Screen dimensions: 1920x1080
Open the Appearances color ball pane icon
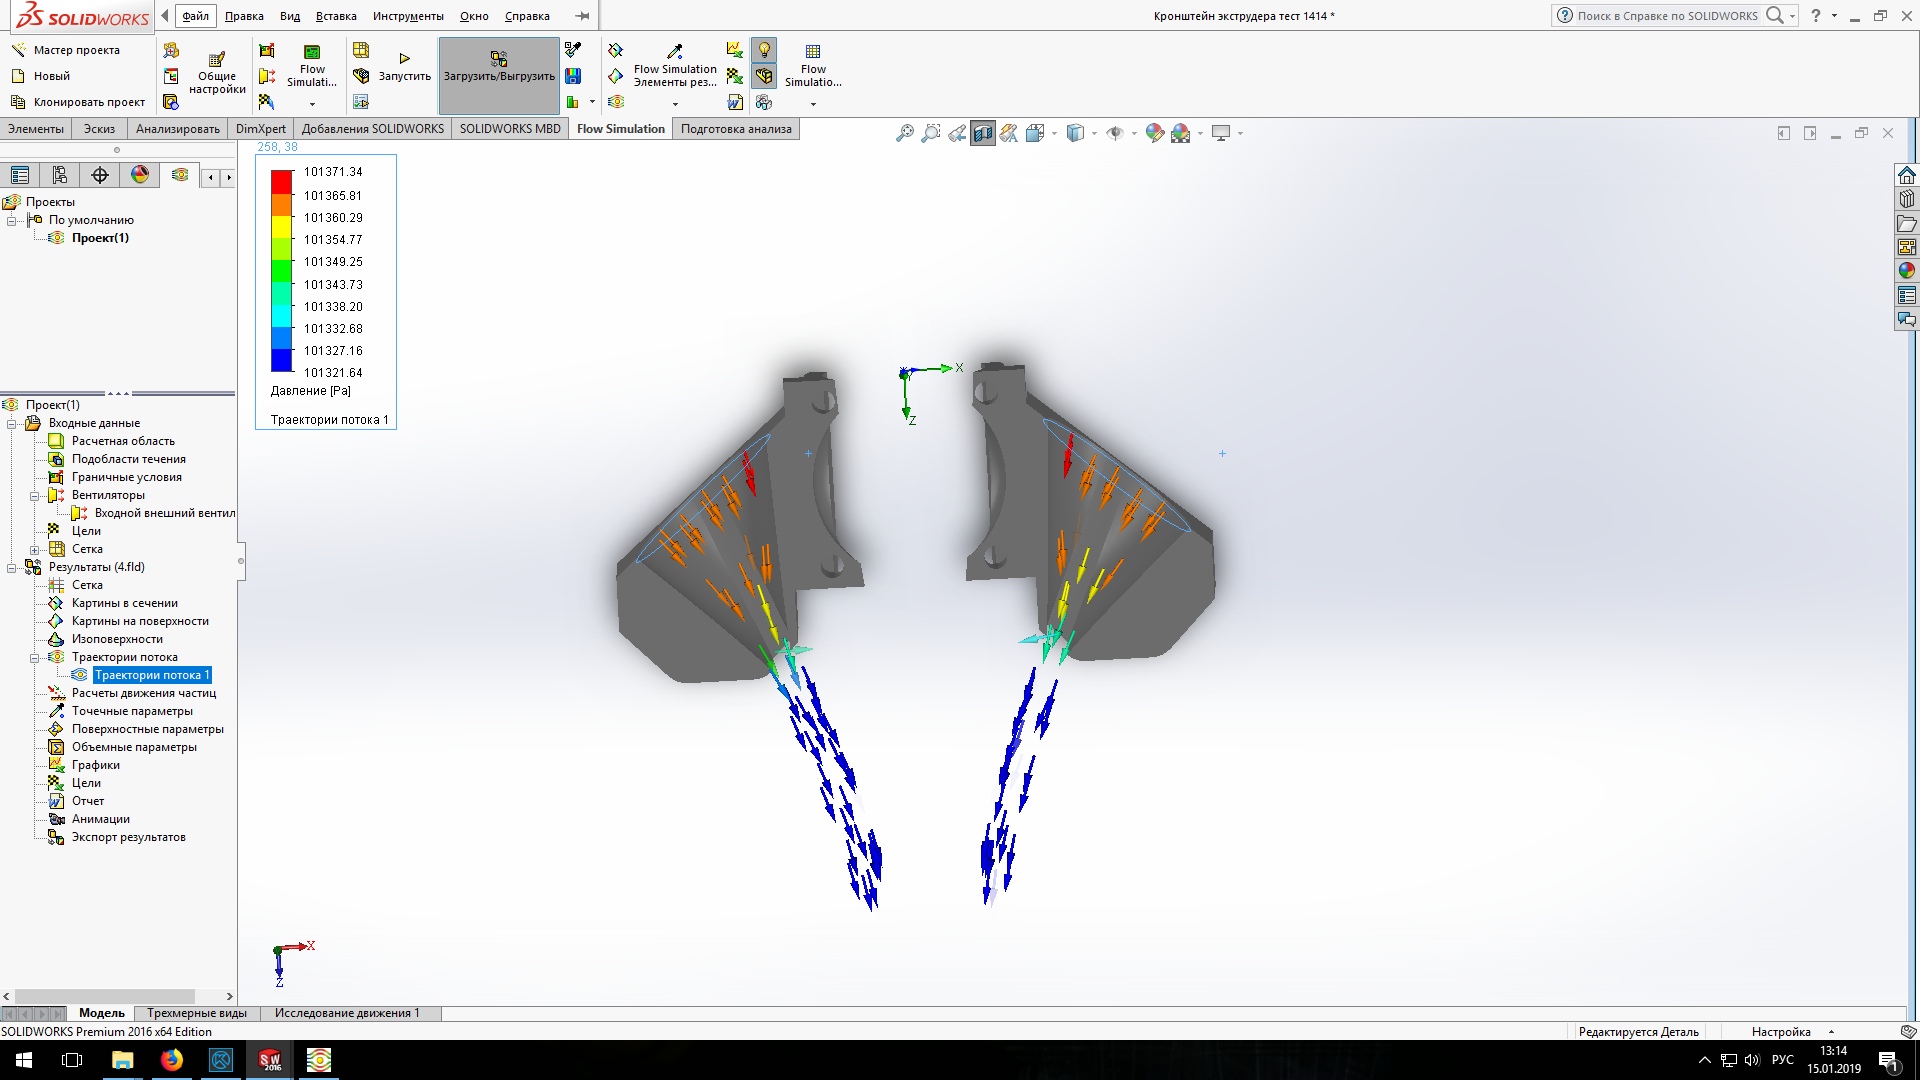tap(1907, 271)
